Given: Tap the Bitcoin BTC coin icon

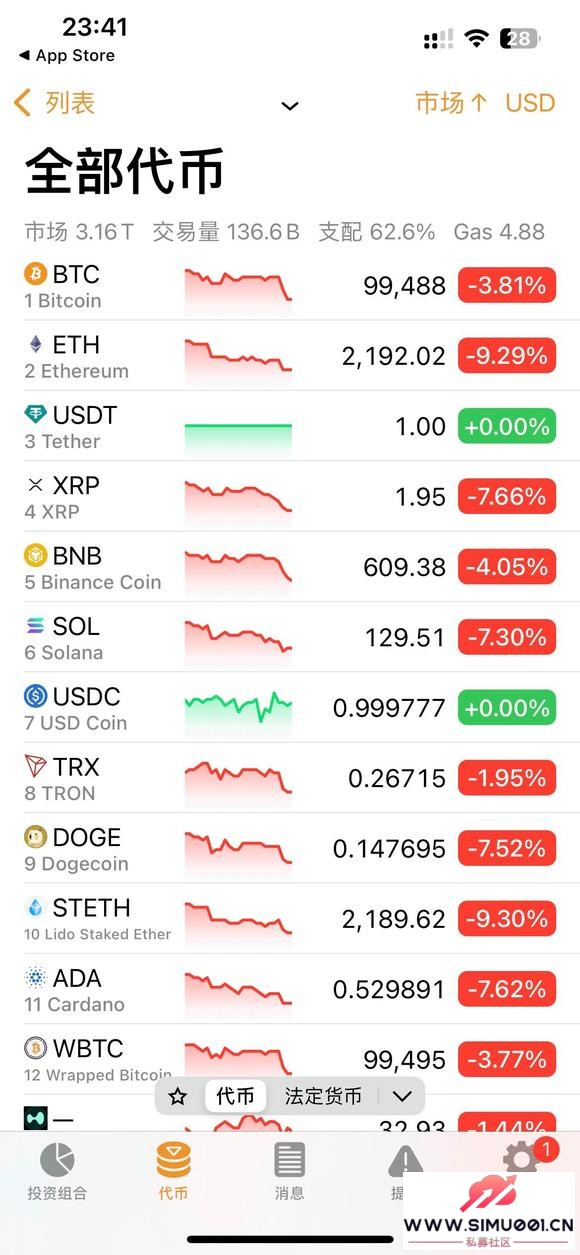Looking at the screenshot, I should pyautogui.click(x=36, y=273).
